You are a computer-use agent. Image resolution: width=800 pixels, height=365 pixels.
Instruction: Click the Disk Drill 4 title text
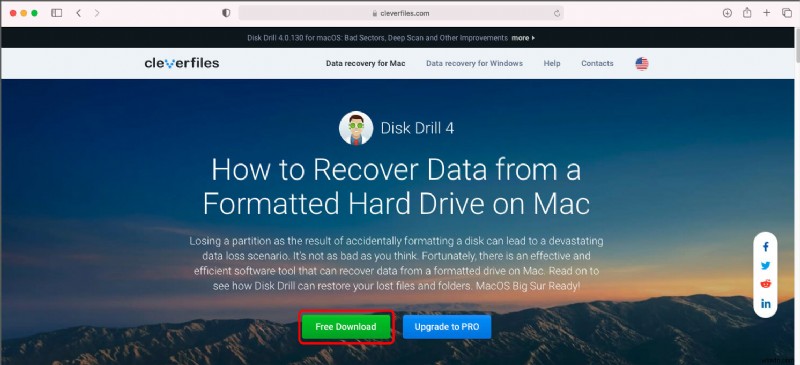pyautogui.click(x=417, y=128)
